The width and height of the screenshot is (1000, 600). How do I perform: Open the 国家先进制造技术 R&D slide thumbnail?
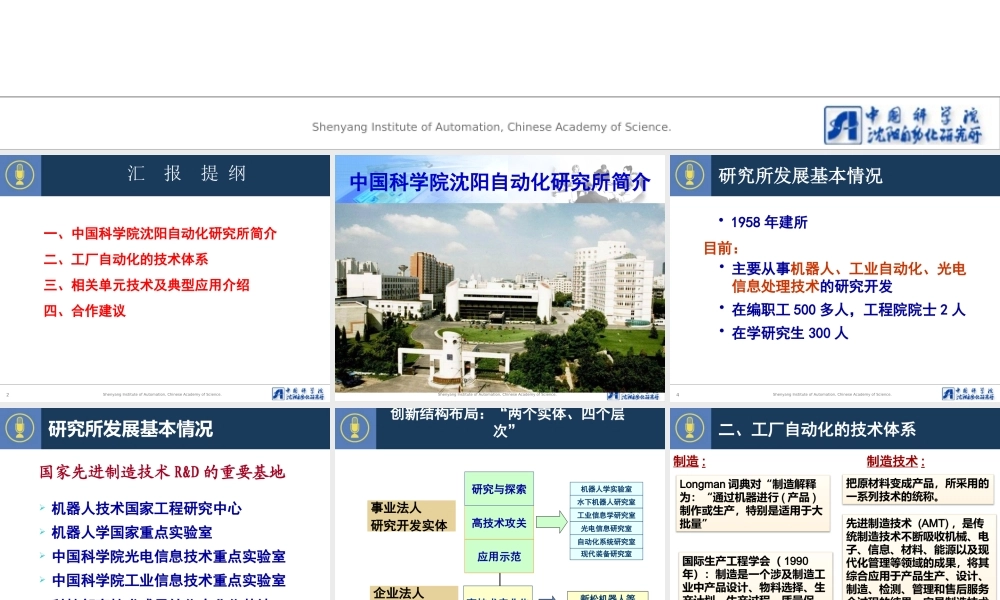[x=165, y=504]
